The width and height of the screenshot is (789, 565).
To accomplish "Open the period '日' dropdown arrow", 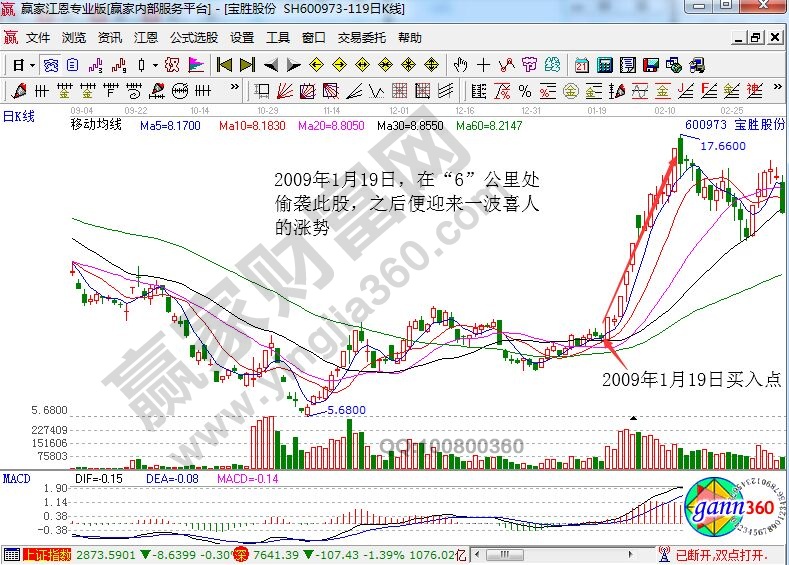I will 32,65.
